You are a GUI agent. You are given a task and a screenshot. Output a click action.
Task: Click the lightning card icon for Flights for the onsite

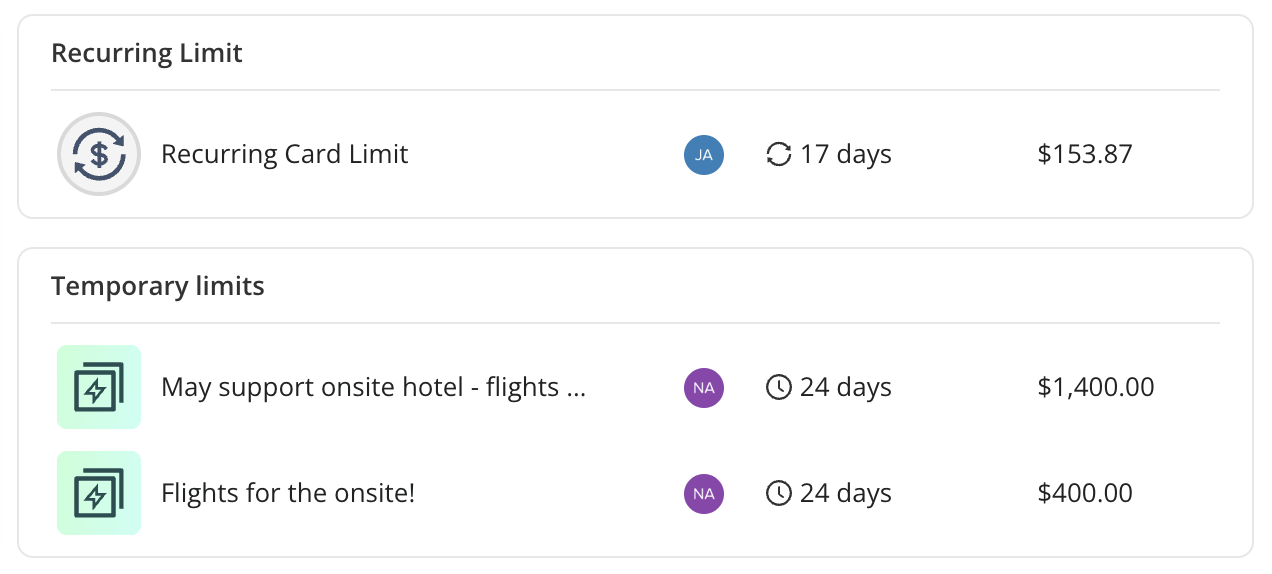(x=99, y=493)
